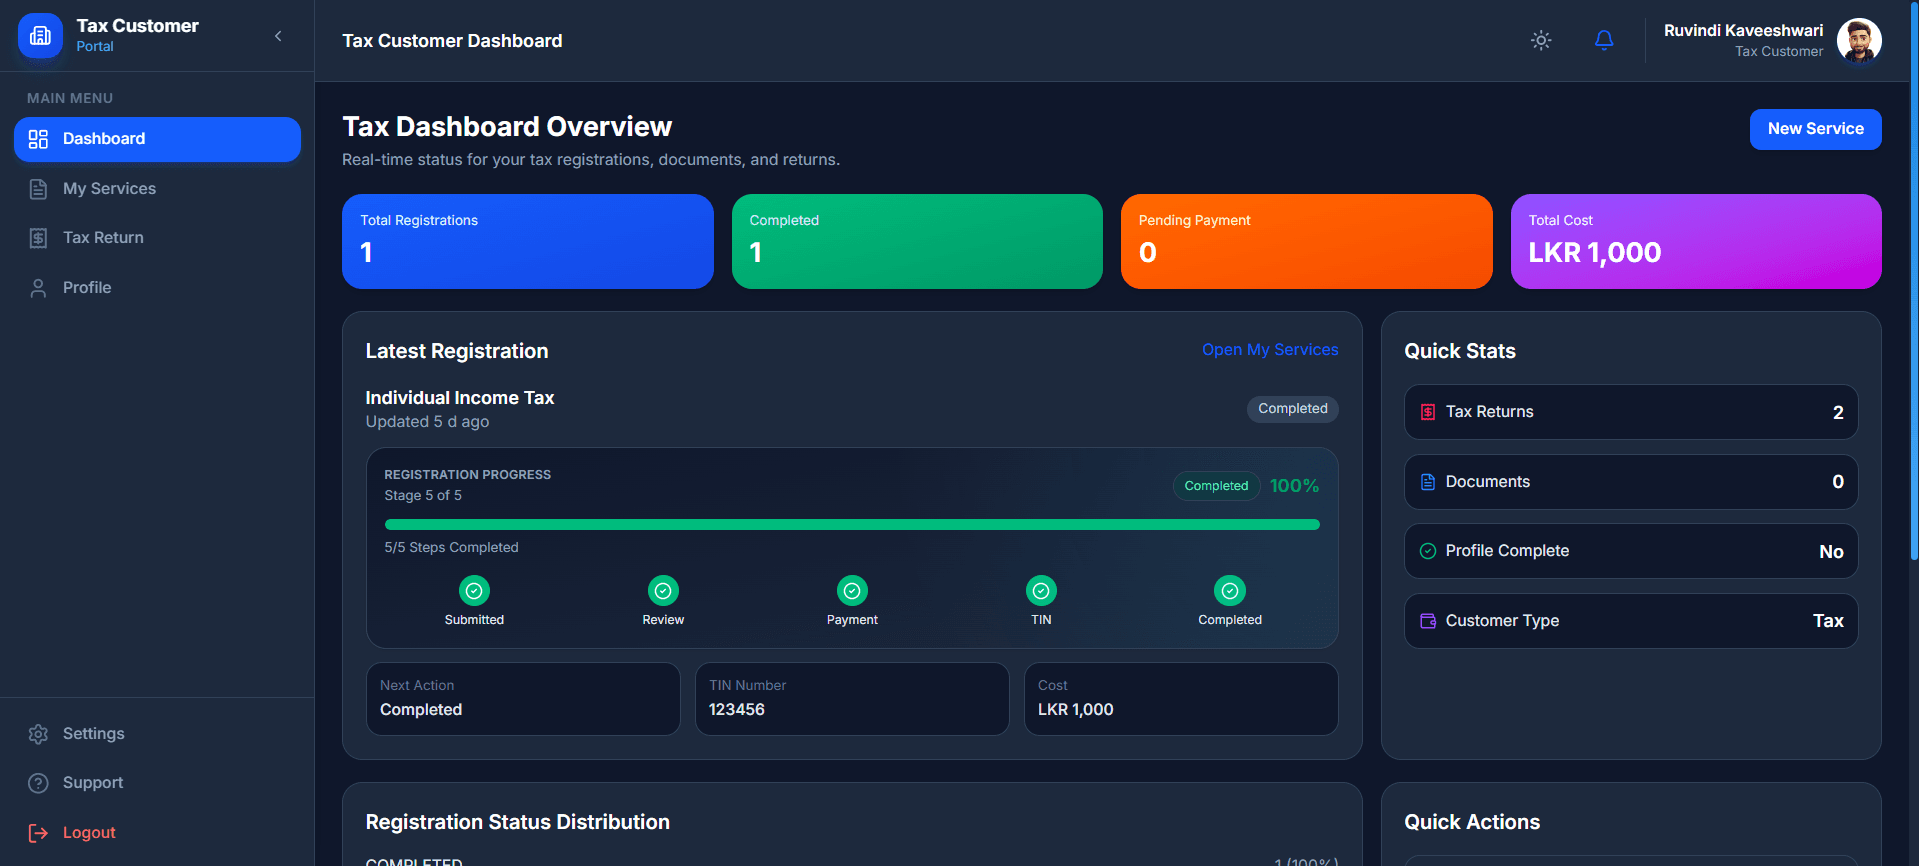Click the TIN Number 123456 box
The image size is (1919, 866).
point(852,699)
